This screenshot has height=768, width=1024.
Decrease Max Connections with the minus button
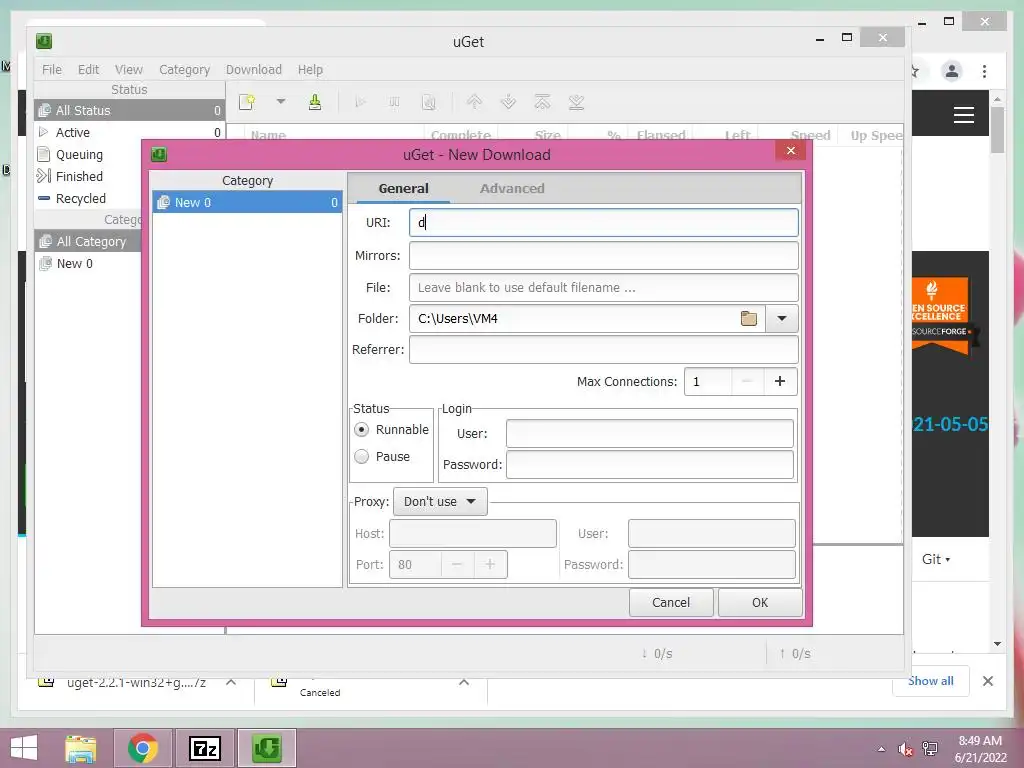tap(748, 381)
